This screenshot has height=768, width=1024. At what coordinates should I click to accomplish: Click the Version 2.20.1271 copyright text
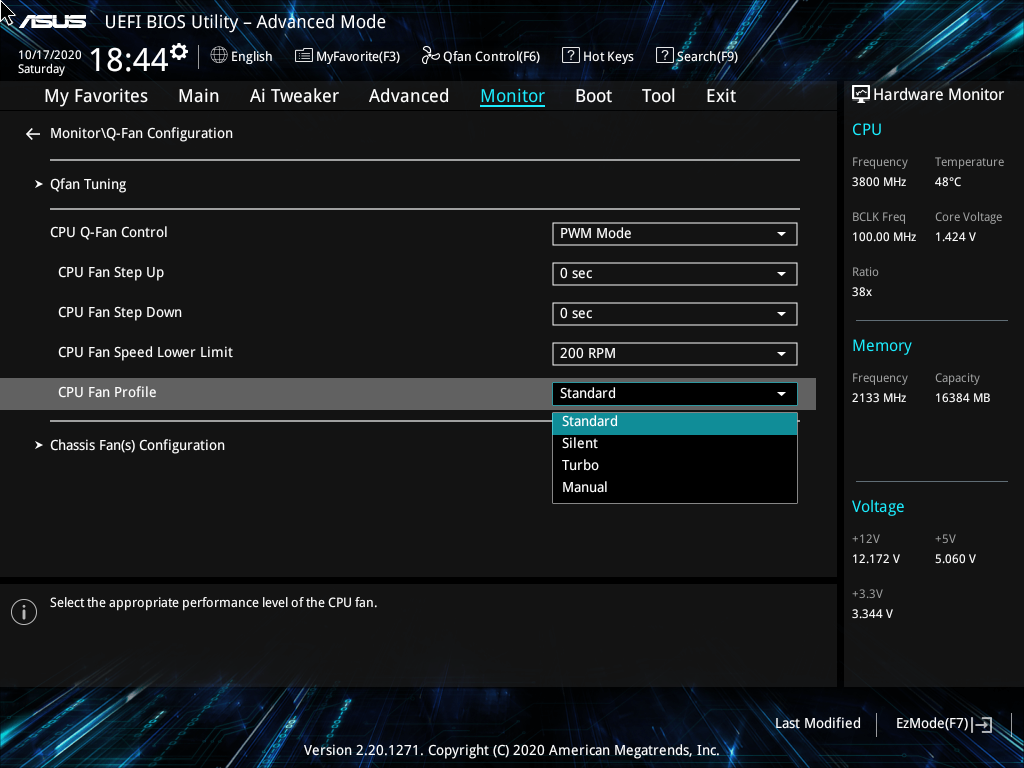coord(511,750)
